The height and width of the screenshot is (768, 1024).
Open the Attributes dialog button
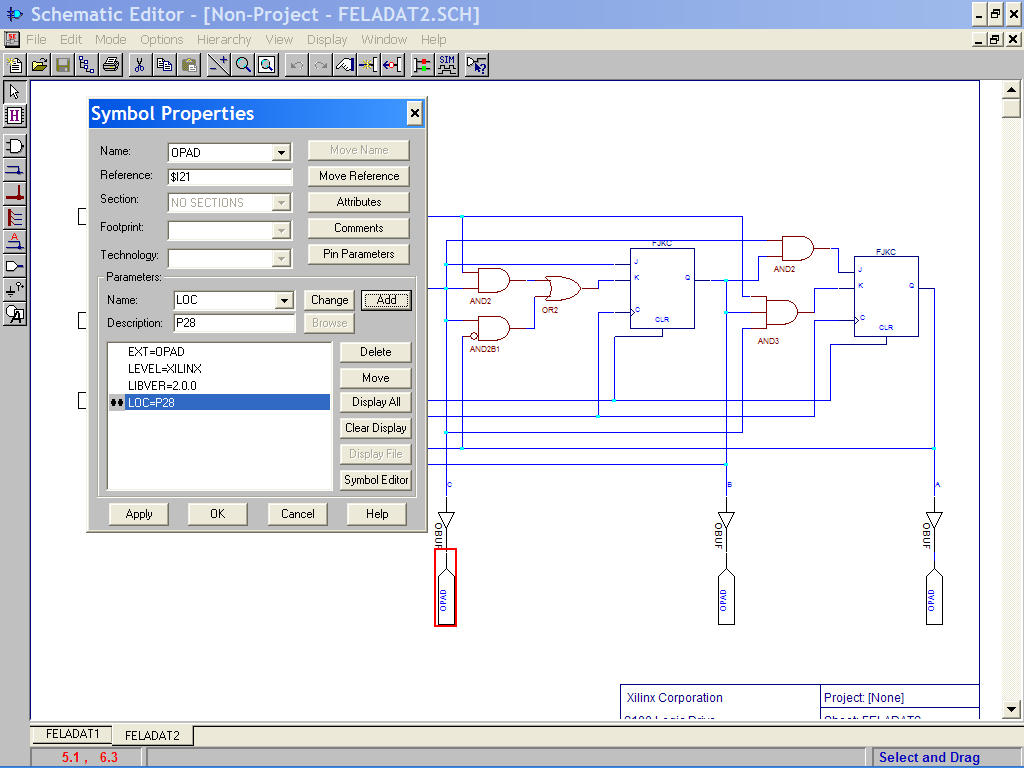tap(359, 202)
